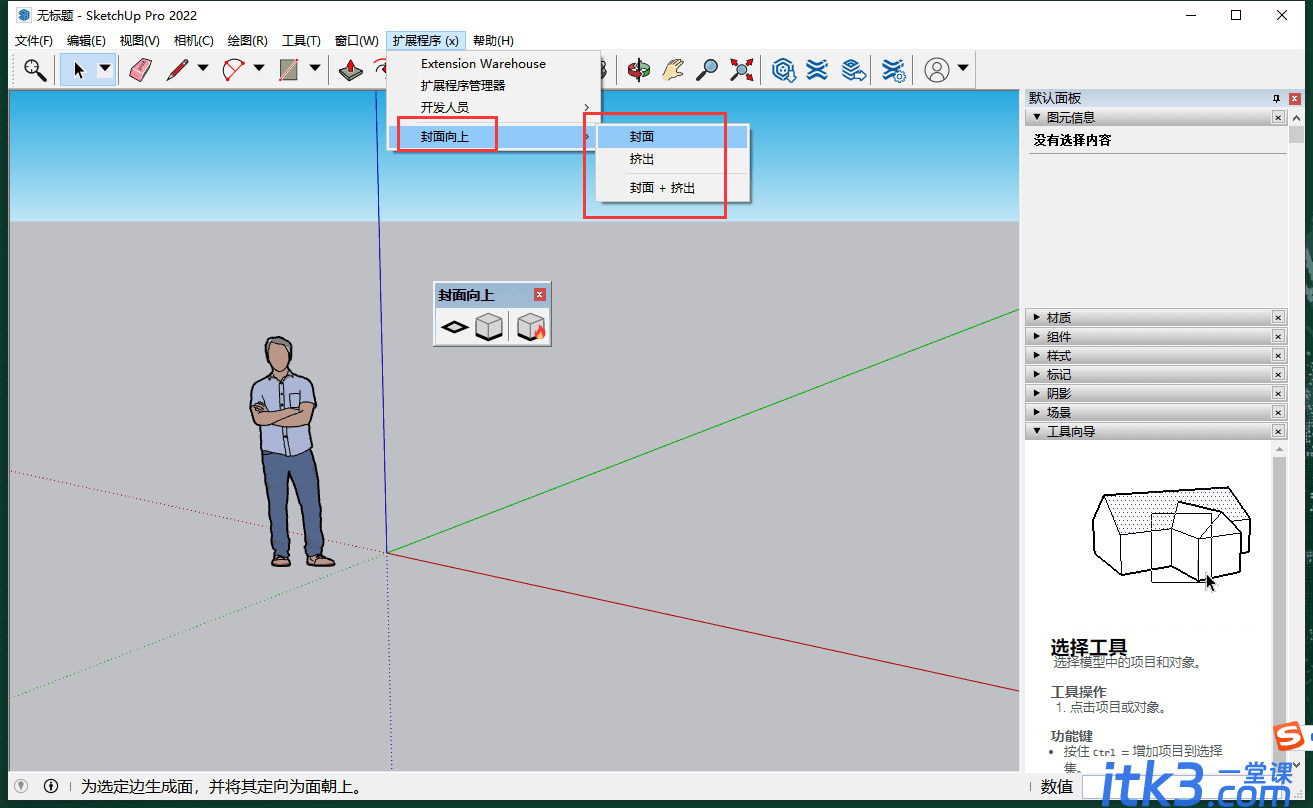Close the 阴影 panel
The width and height of the screenshot is (1313, 808).
click(1278, 393)
